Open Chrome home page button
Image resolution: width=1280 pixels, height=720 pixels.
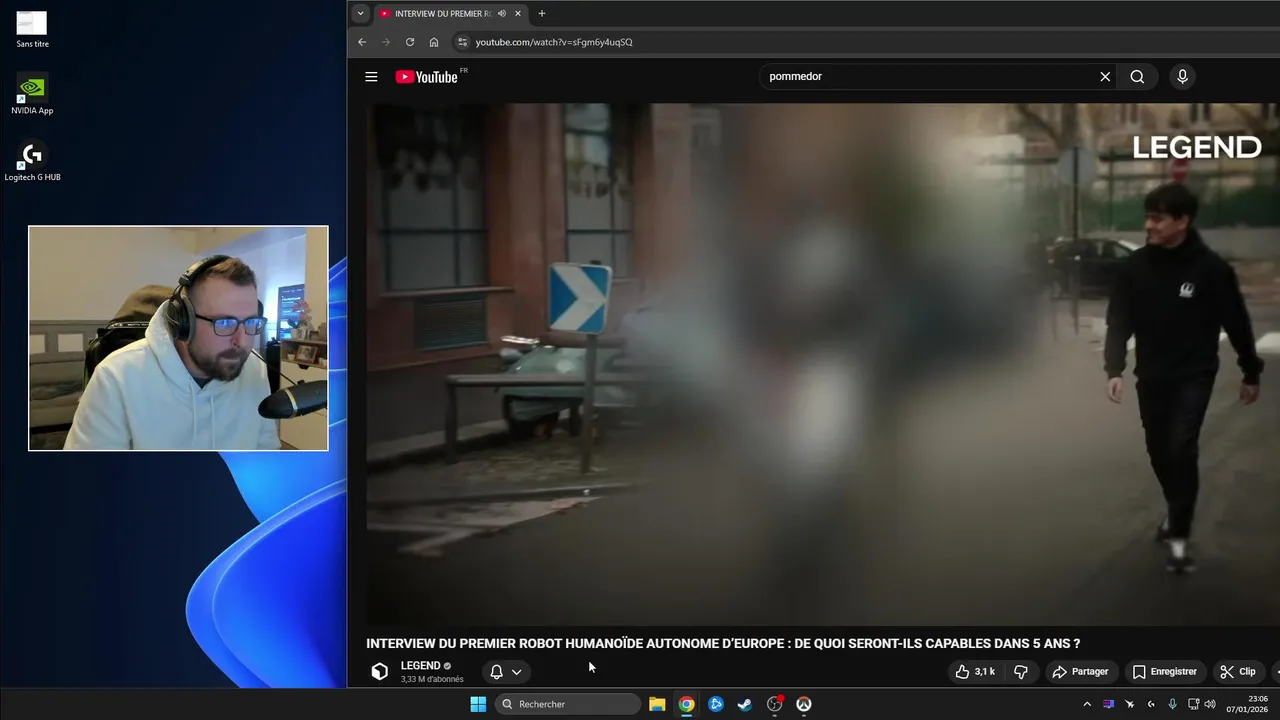434,42
